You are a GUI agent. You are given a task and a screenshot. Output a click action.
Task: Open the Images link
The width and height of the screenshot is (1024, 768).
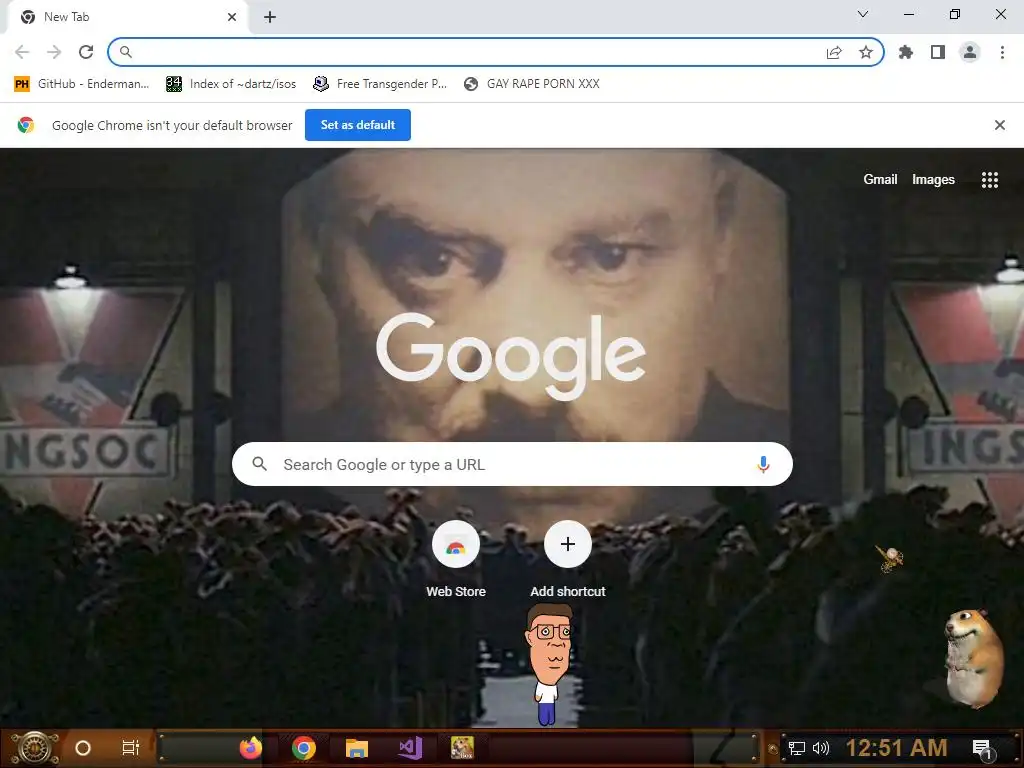[933, 180]
